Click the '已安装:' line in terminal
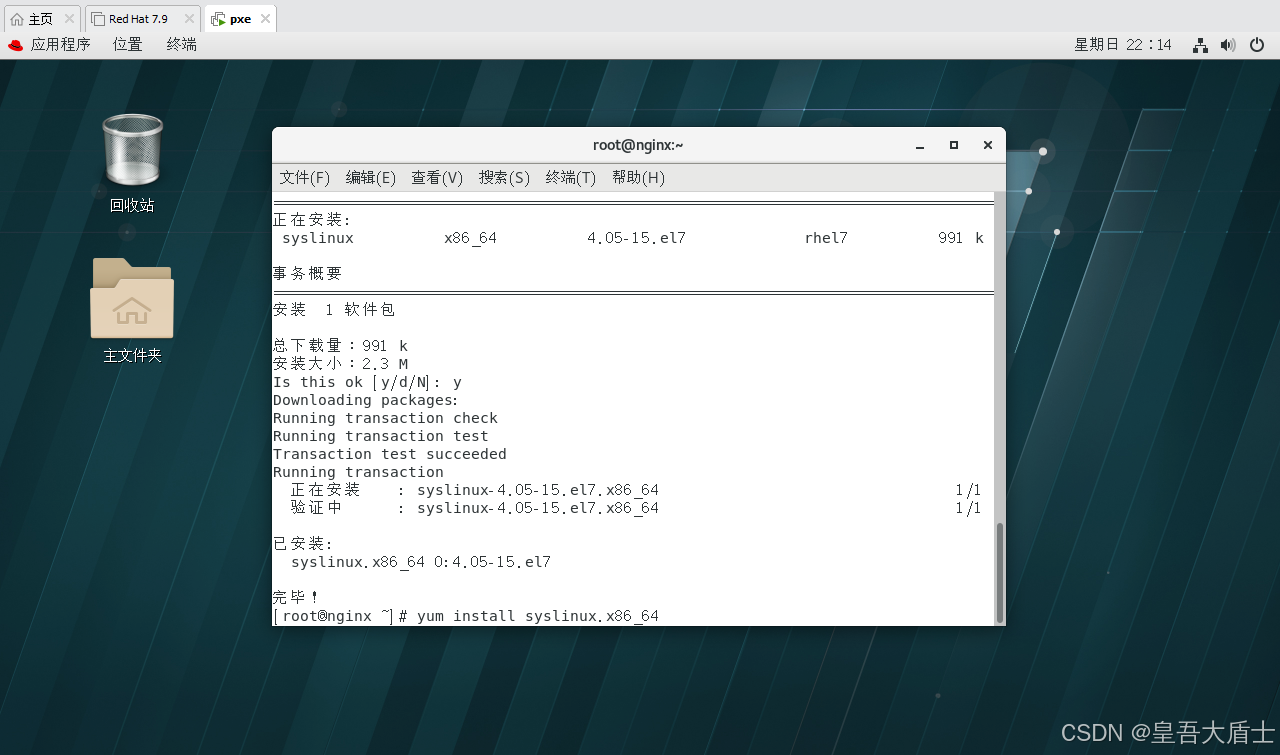 click(303, 544)
